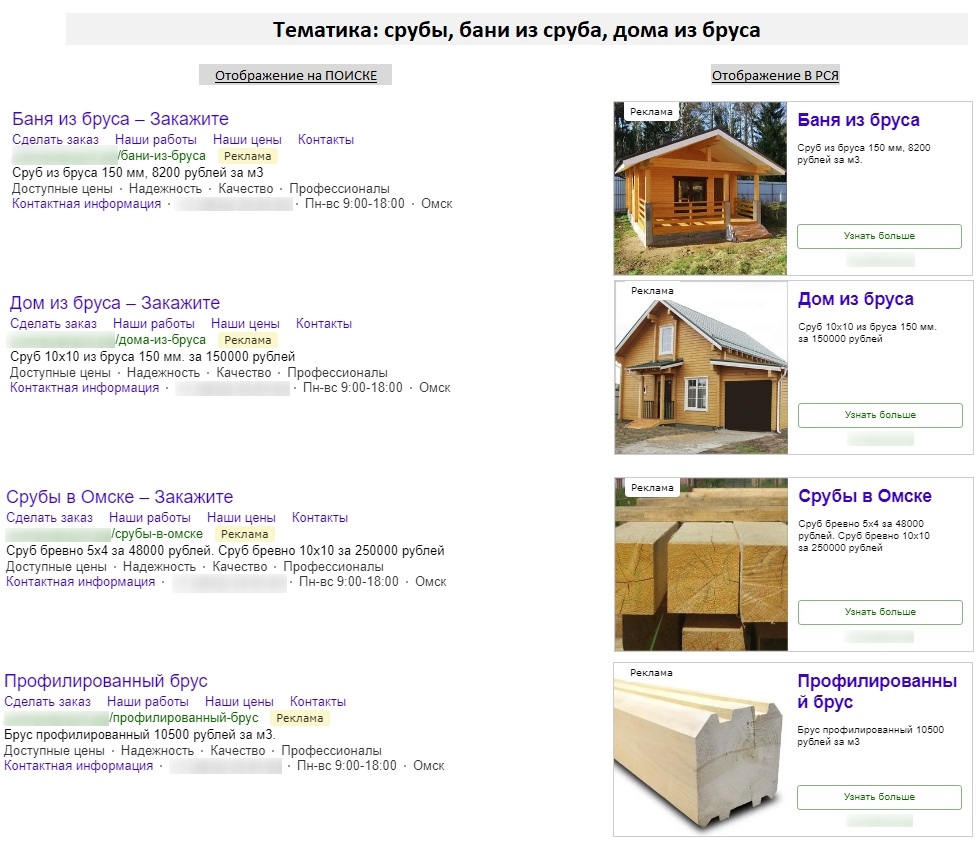Open 'Баня из бруса – Закажите' ad title
977x844 pixels.
[x=120, y=119]
